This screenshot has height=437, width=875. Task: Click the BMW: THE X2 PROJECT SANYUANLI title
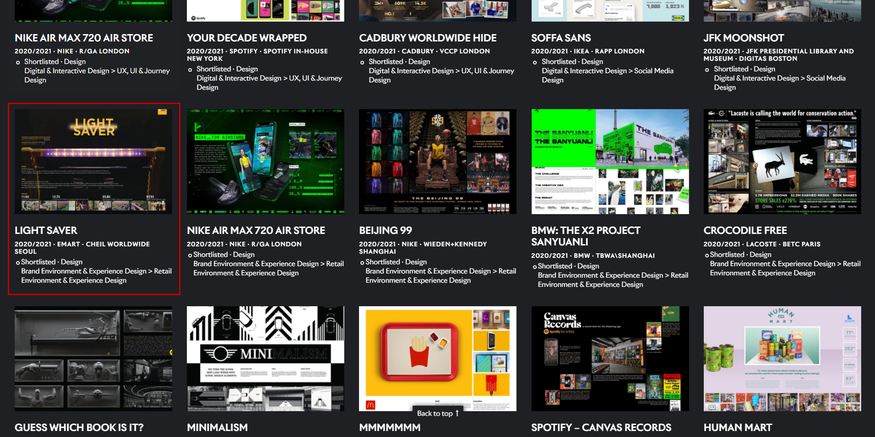(586, 236)
